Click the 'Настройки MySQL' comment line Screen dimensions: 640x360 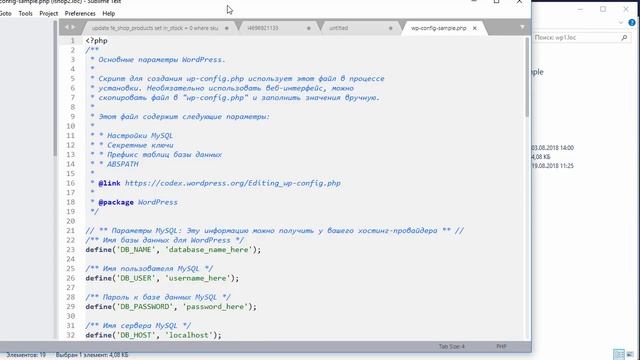[x=131, y=136]
